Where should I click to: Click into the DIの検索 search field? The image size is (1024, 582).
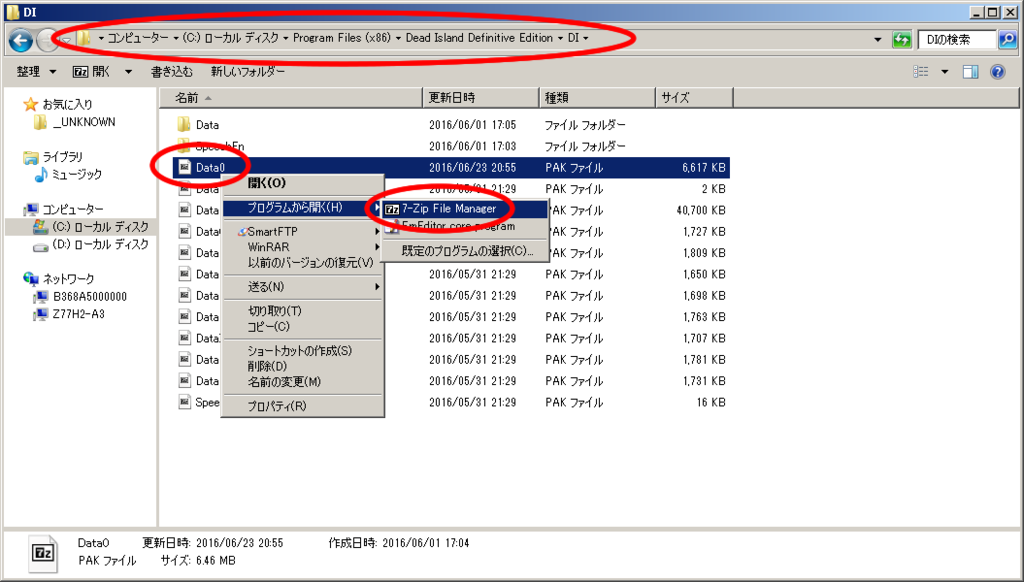(958, 40)
